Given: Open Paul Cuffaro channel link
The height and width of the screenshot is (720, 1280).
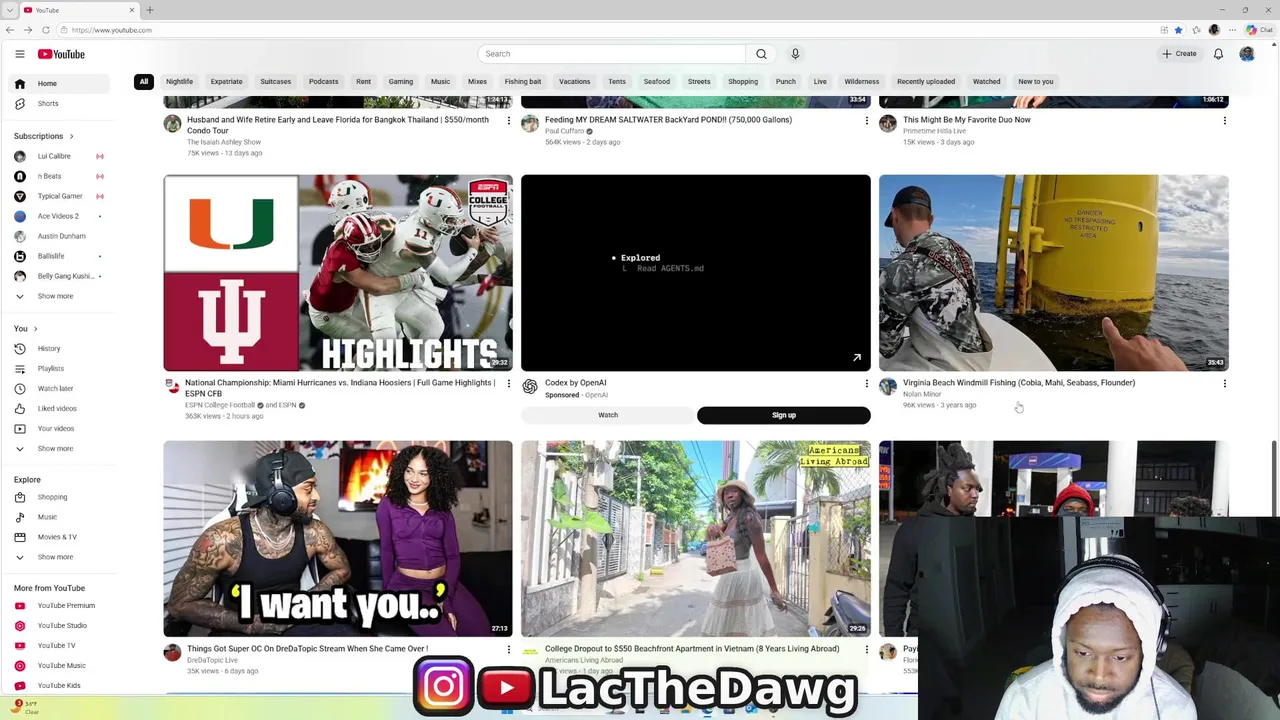Looking at the screenshot, I should [564, 131].
